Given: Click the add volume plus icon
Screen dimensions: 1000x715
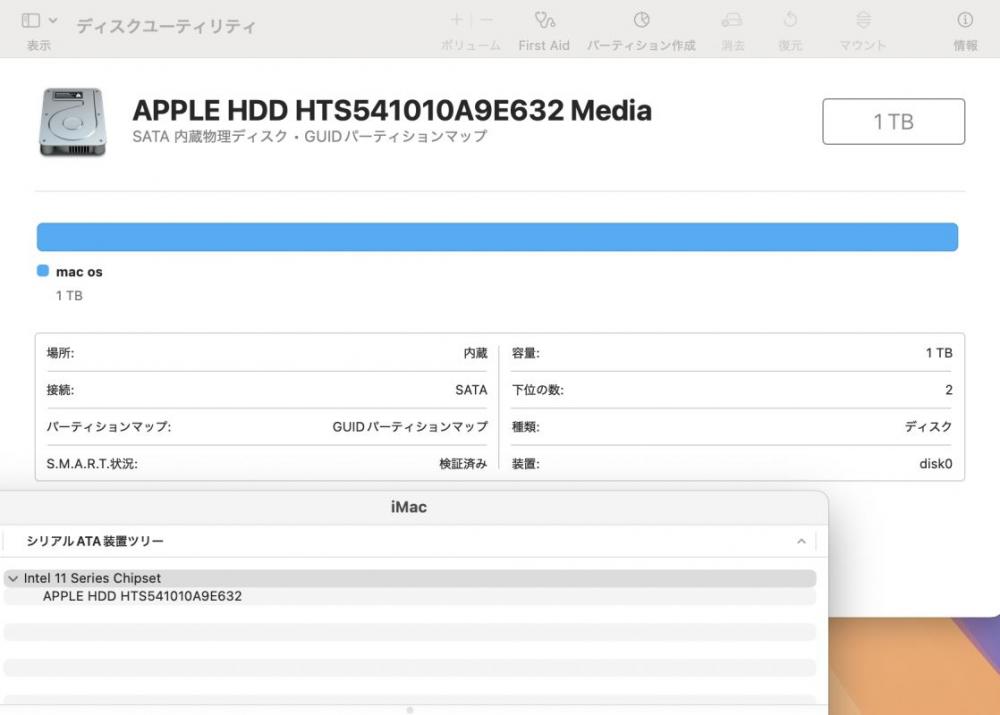Looking at the screenshot, I should coord(456,20).
